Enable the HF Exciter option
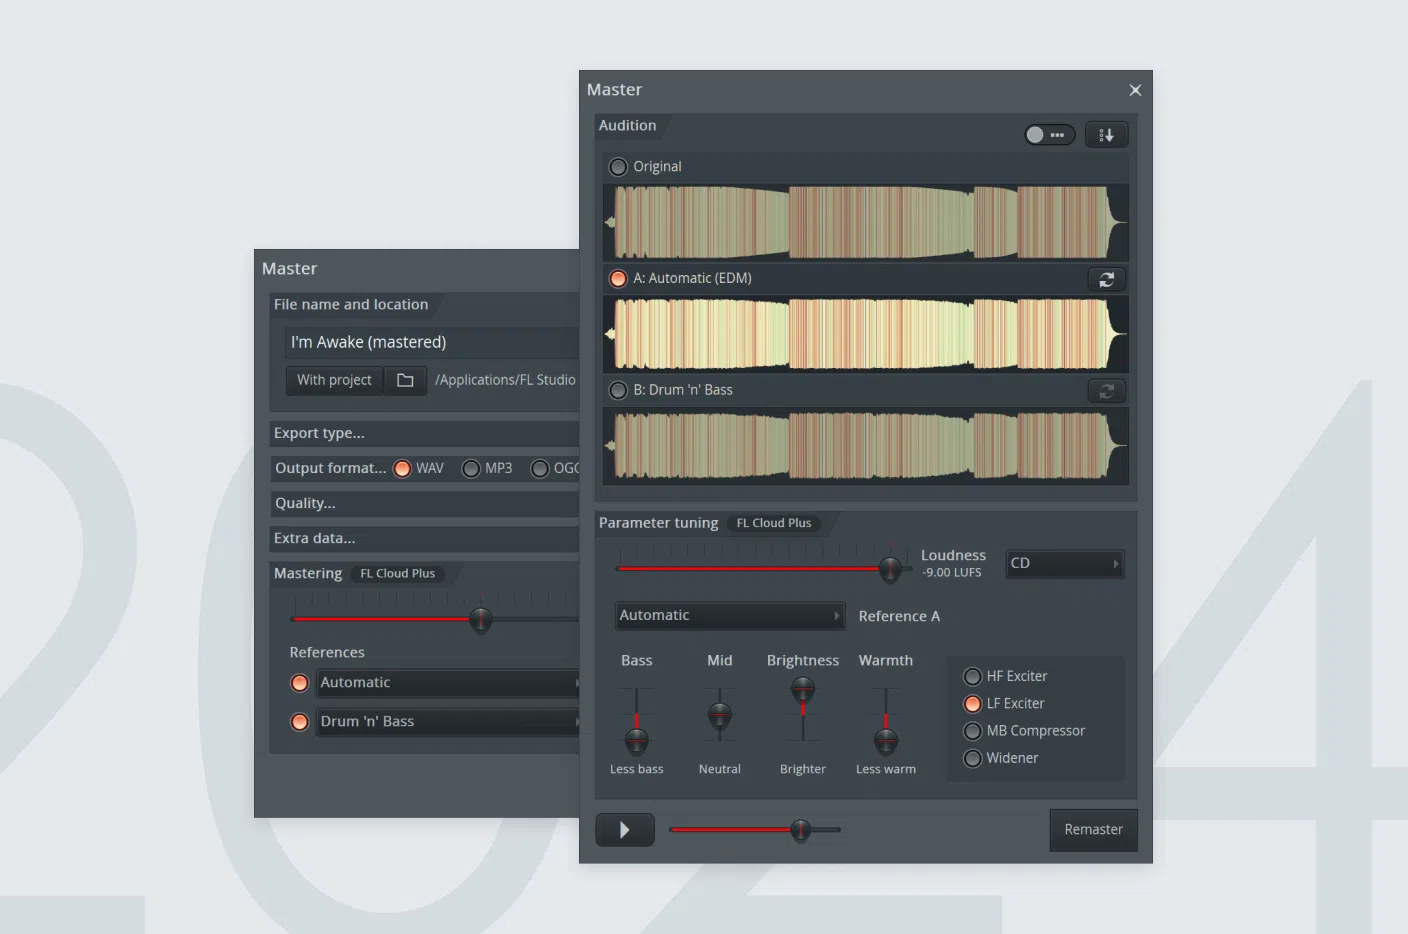Image resolution: width=1408 pixels, height=934 pixels. [972, 677]
